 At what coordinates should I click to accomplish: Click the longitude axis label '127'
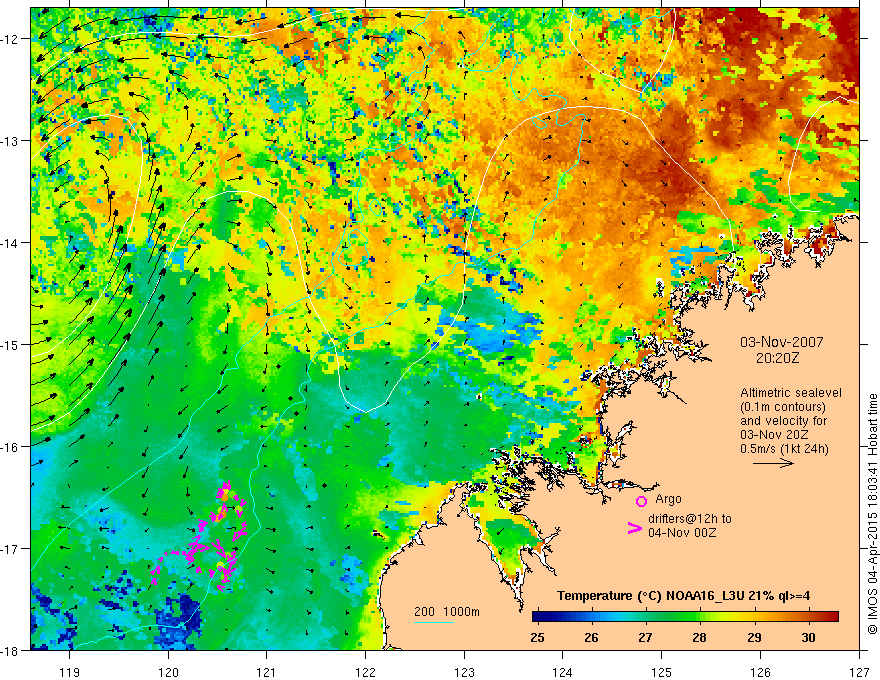point(859,672)
